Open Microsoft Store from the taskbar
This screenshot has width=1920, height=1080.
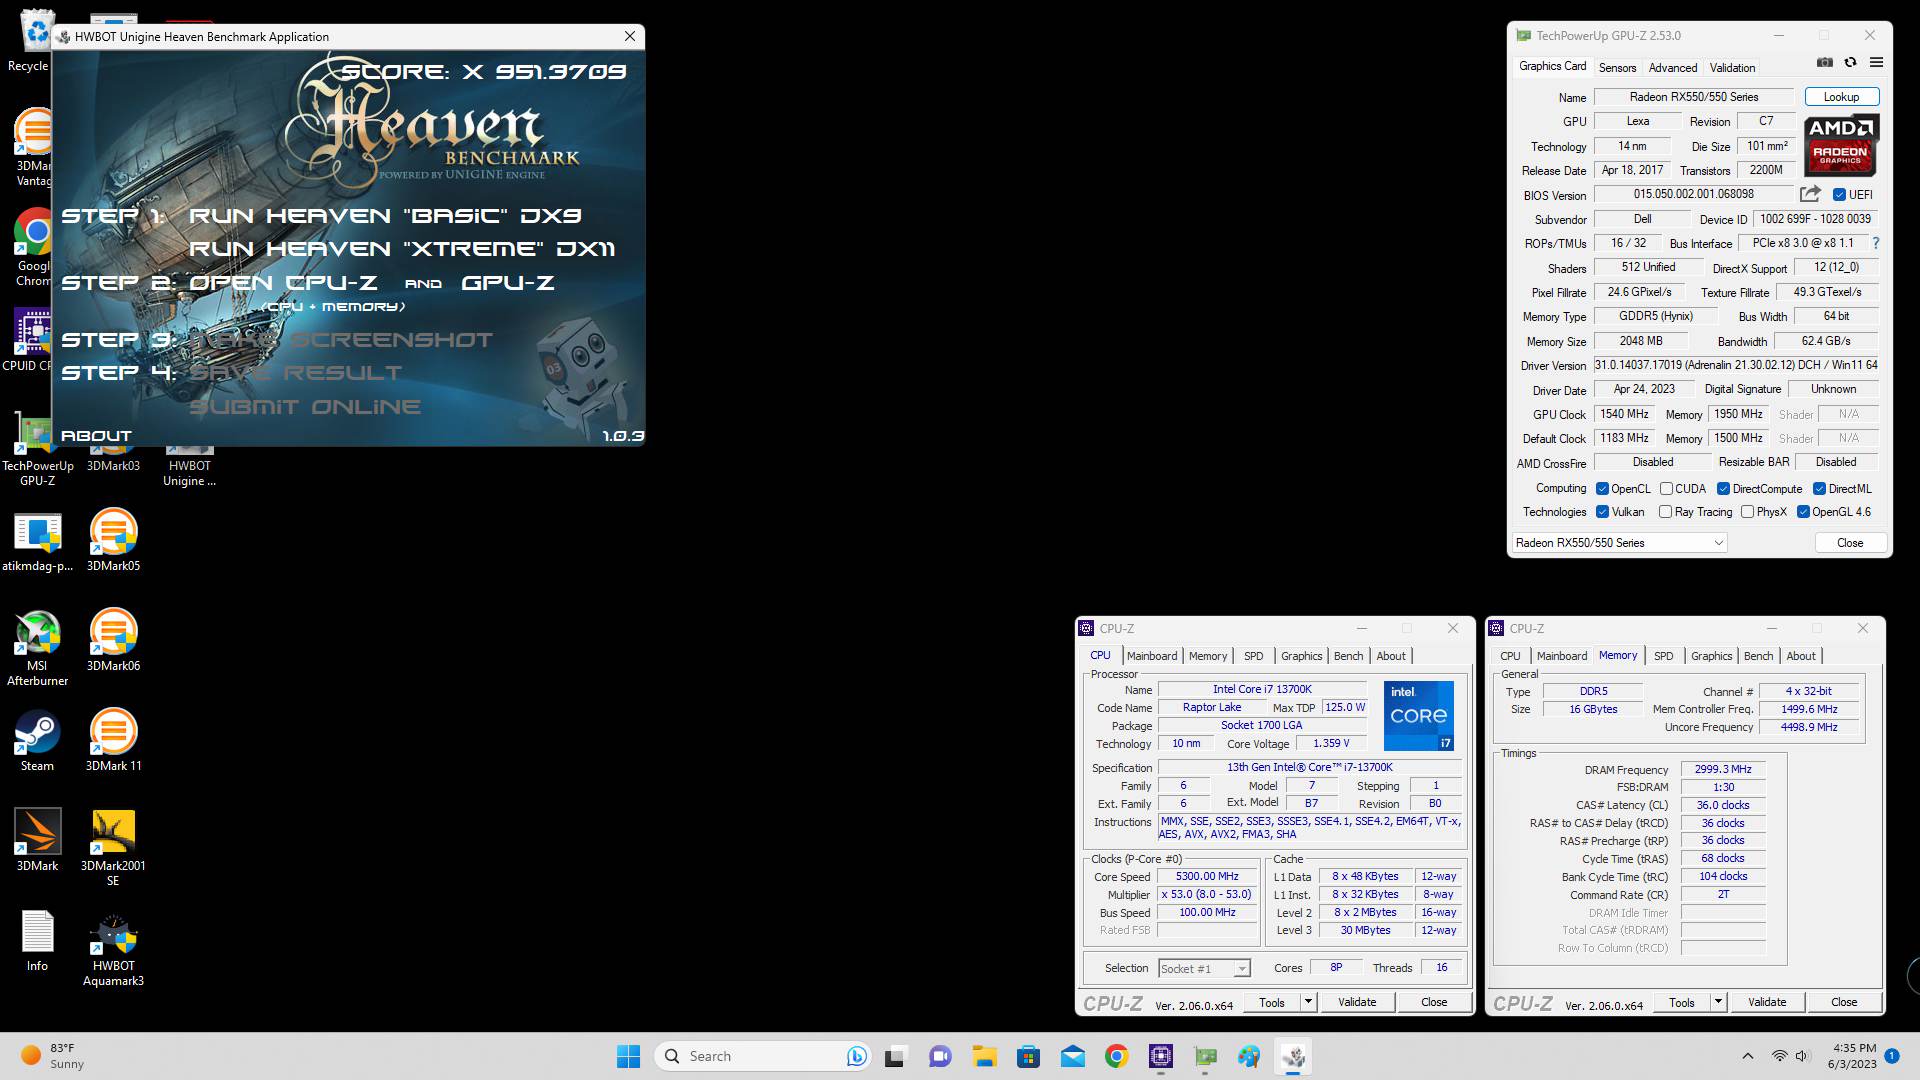pyautogui.click(x=1028, y=1056)
